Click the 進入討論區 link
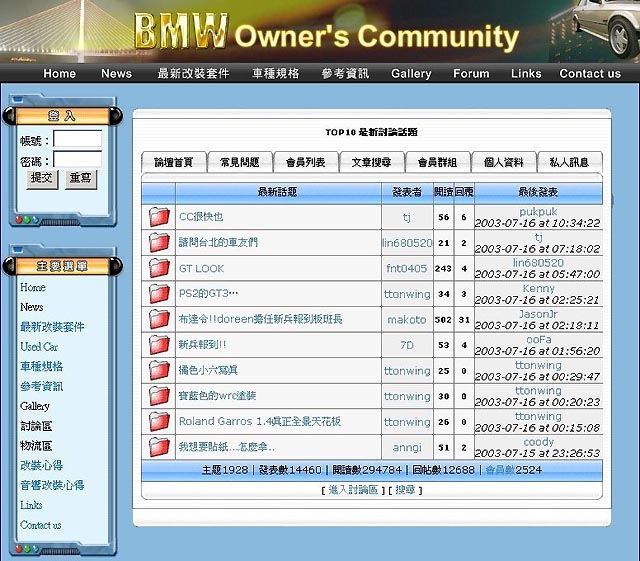This screenshot has height=561, width=640. (x=353, y=490)
